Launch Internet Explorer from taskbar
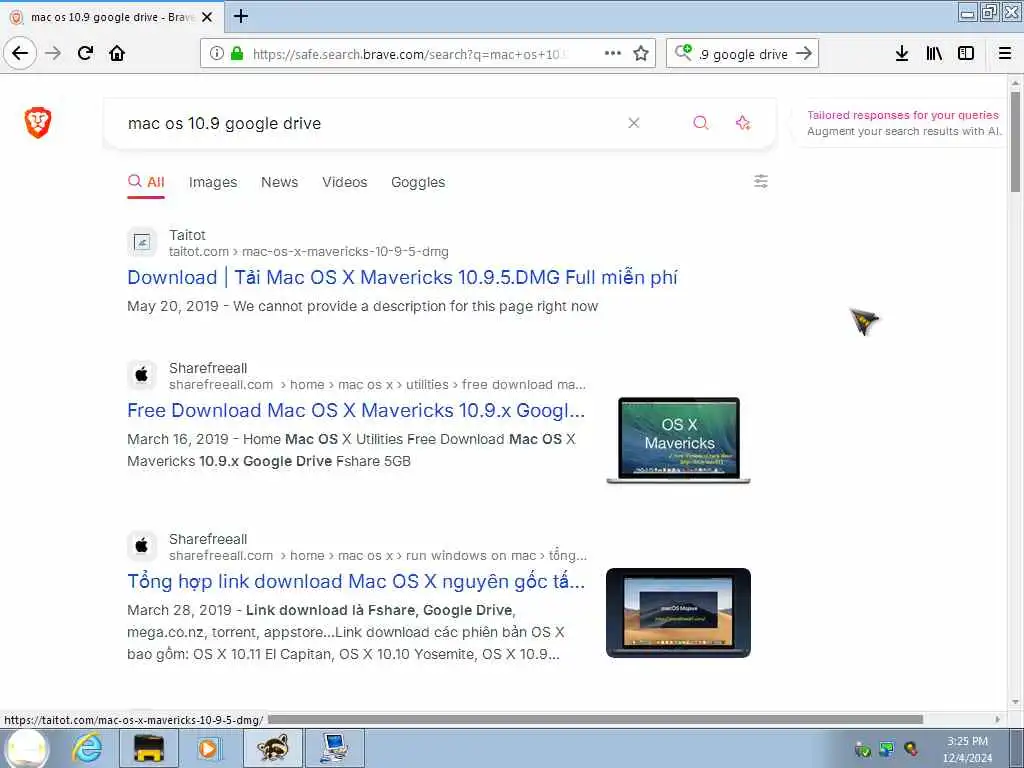Image resolution: width=1024 pixels, height=768 pixels. coord(87,748)
